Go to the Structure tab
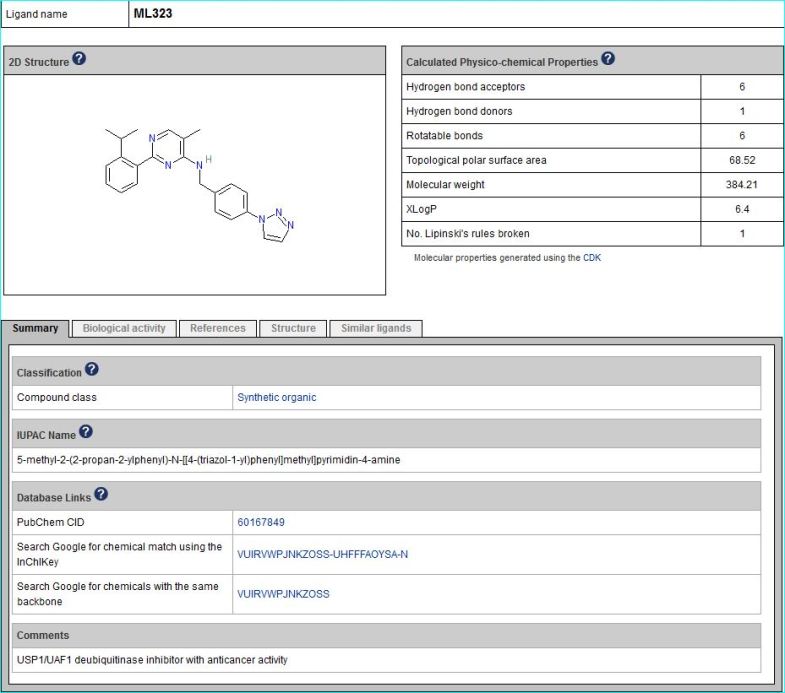 click(293, 328)
